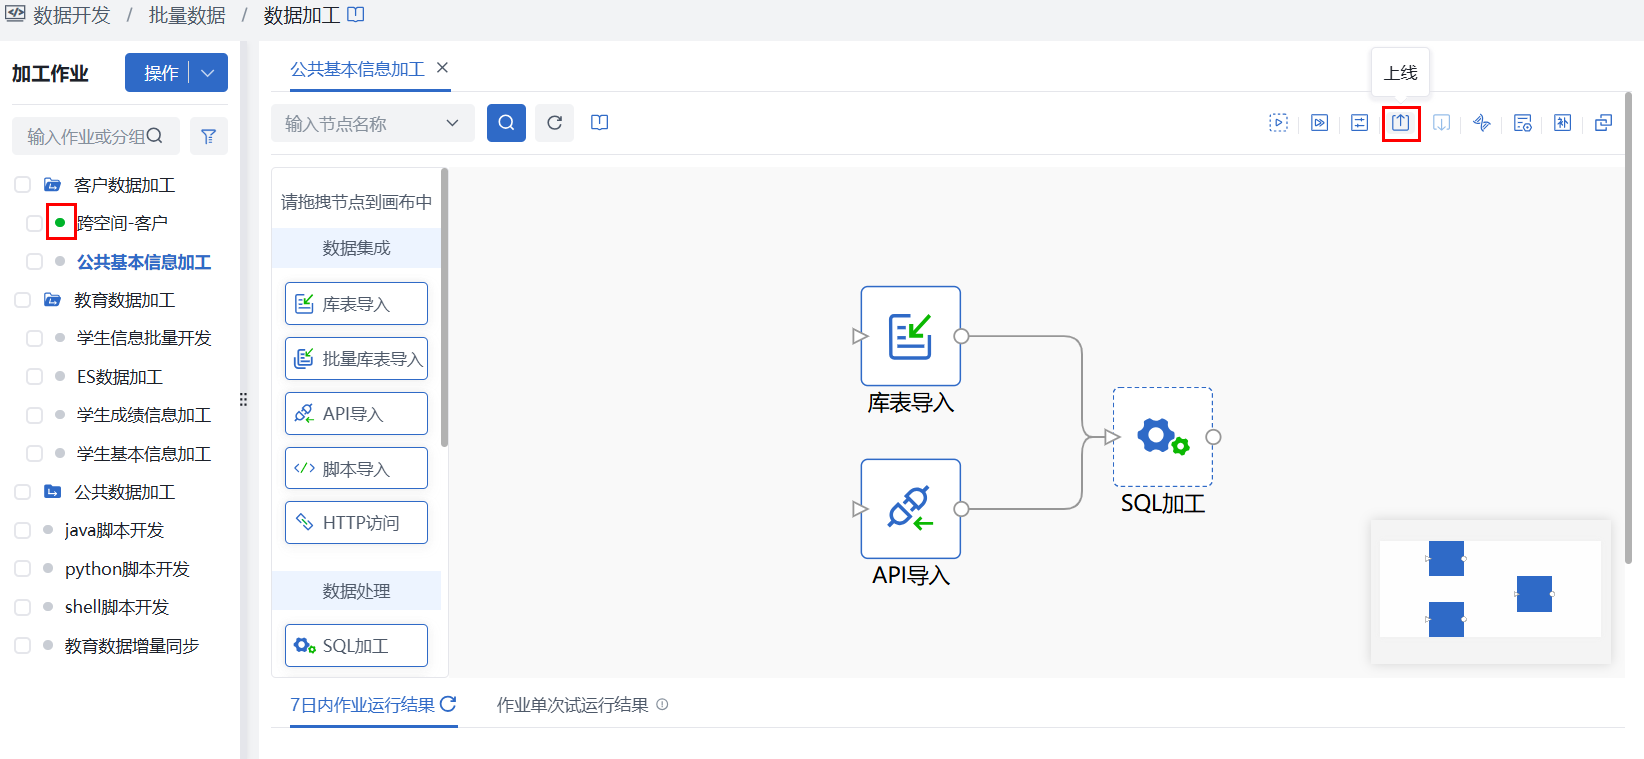The height and width of the screenshot is (759, 1644).
Task: Select 脚本导入 in node palette
Action: click(x=356, y=468)
